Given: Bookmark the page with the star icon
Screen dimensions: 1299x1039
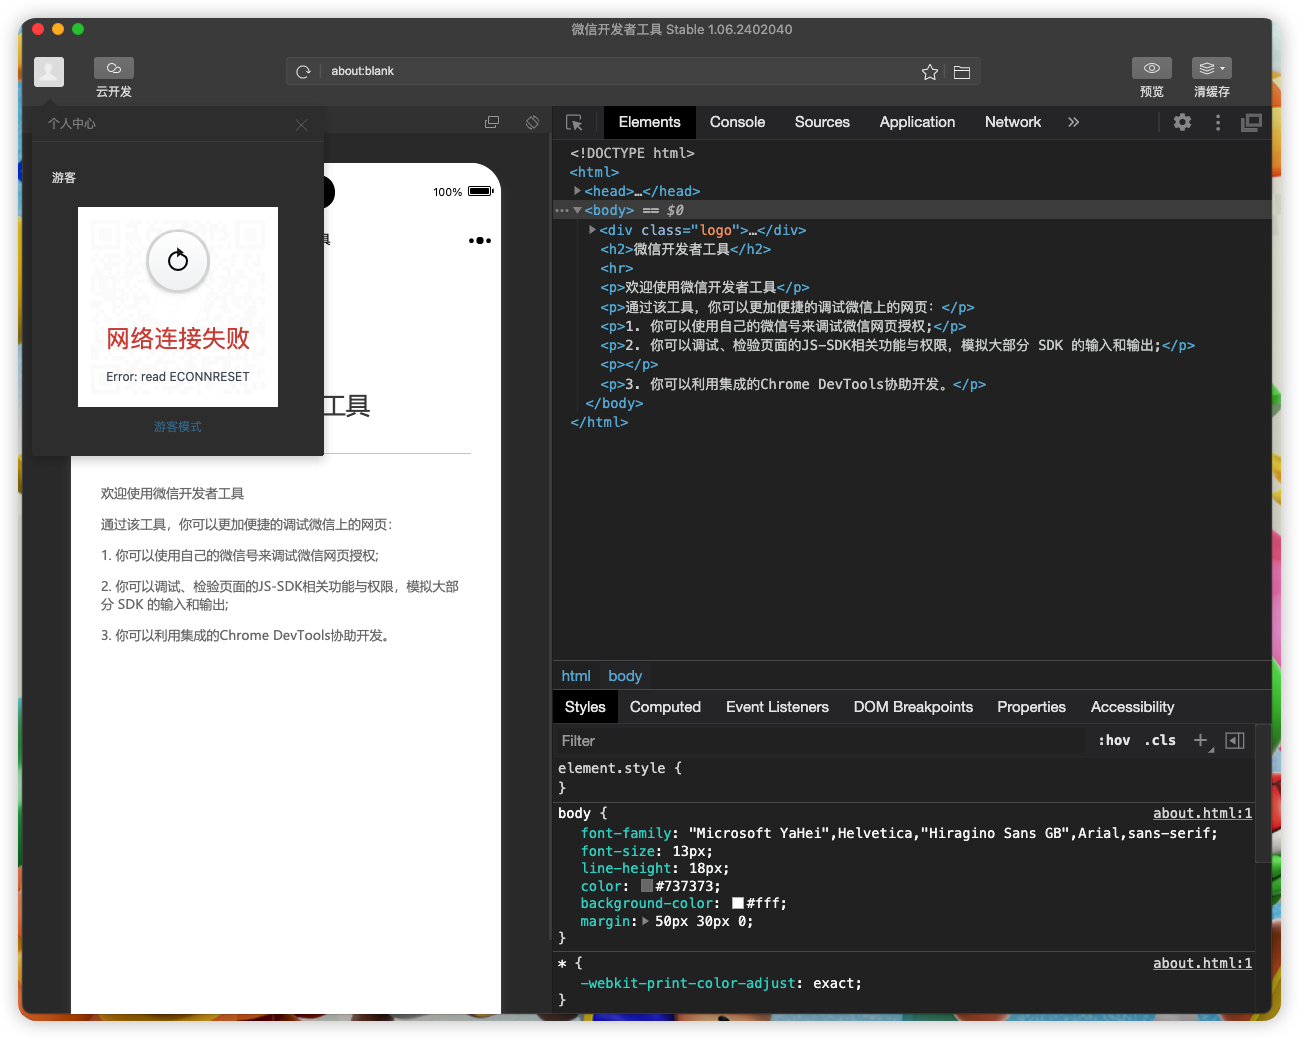Looking at the screenshot, I should (930, 72).
